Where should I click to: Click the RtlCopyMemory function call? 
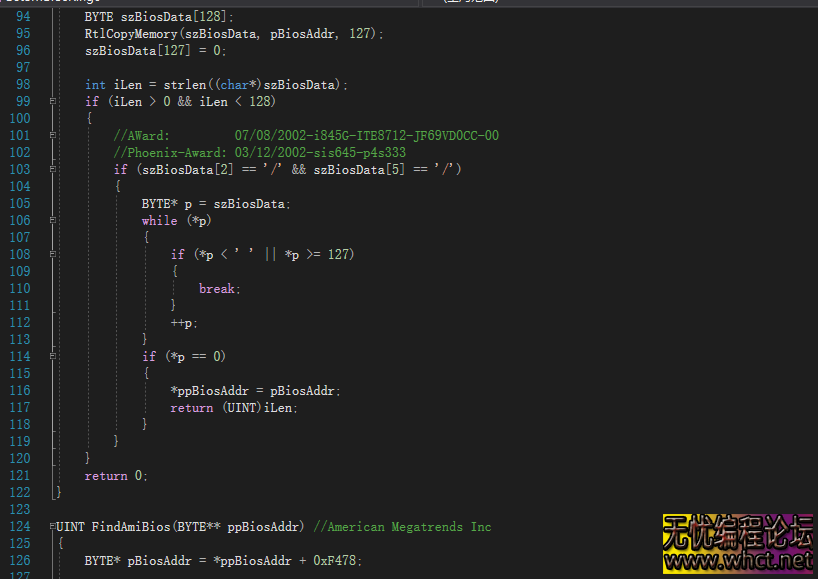pos(125,34)
